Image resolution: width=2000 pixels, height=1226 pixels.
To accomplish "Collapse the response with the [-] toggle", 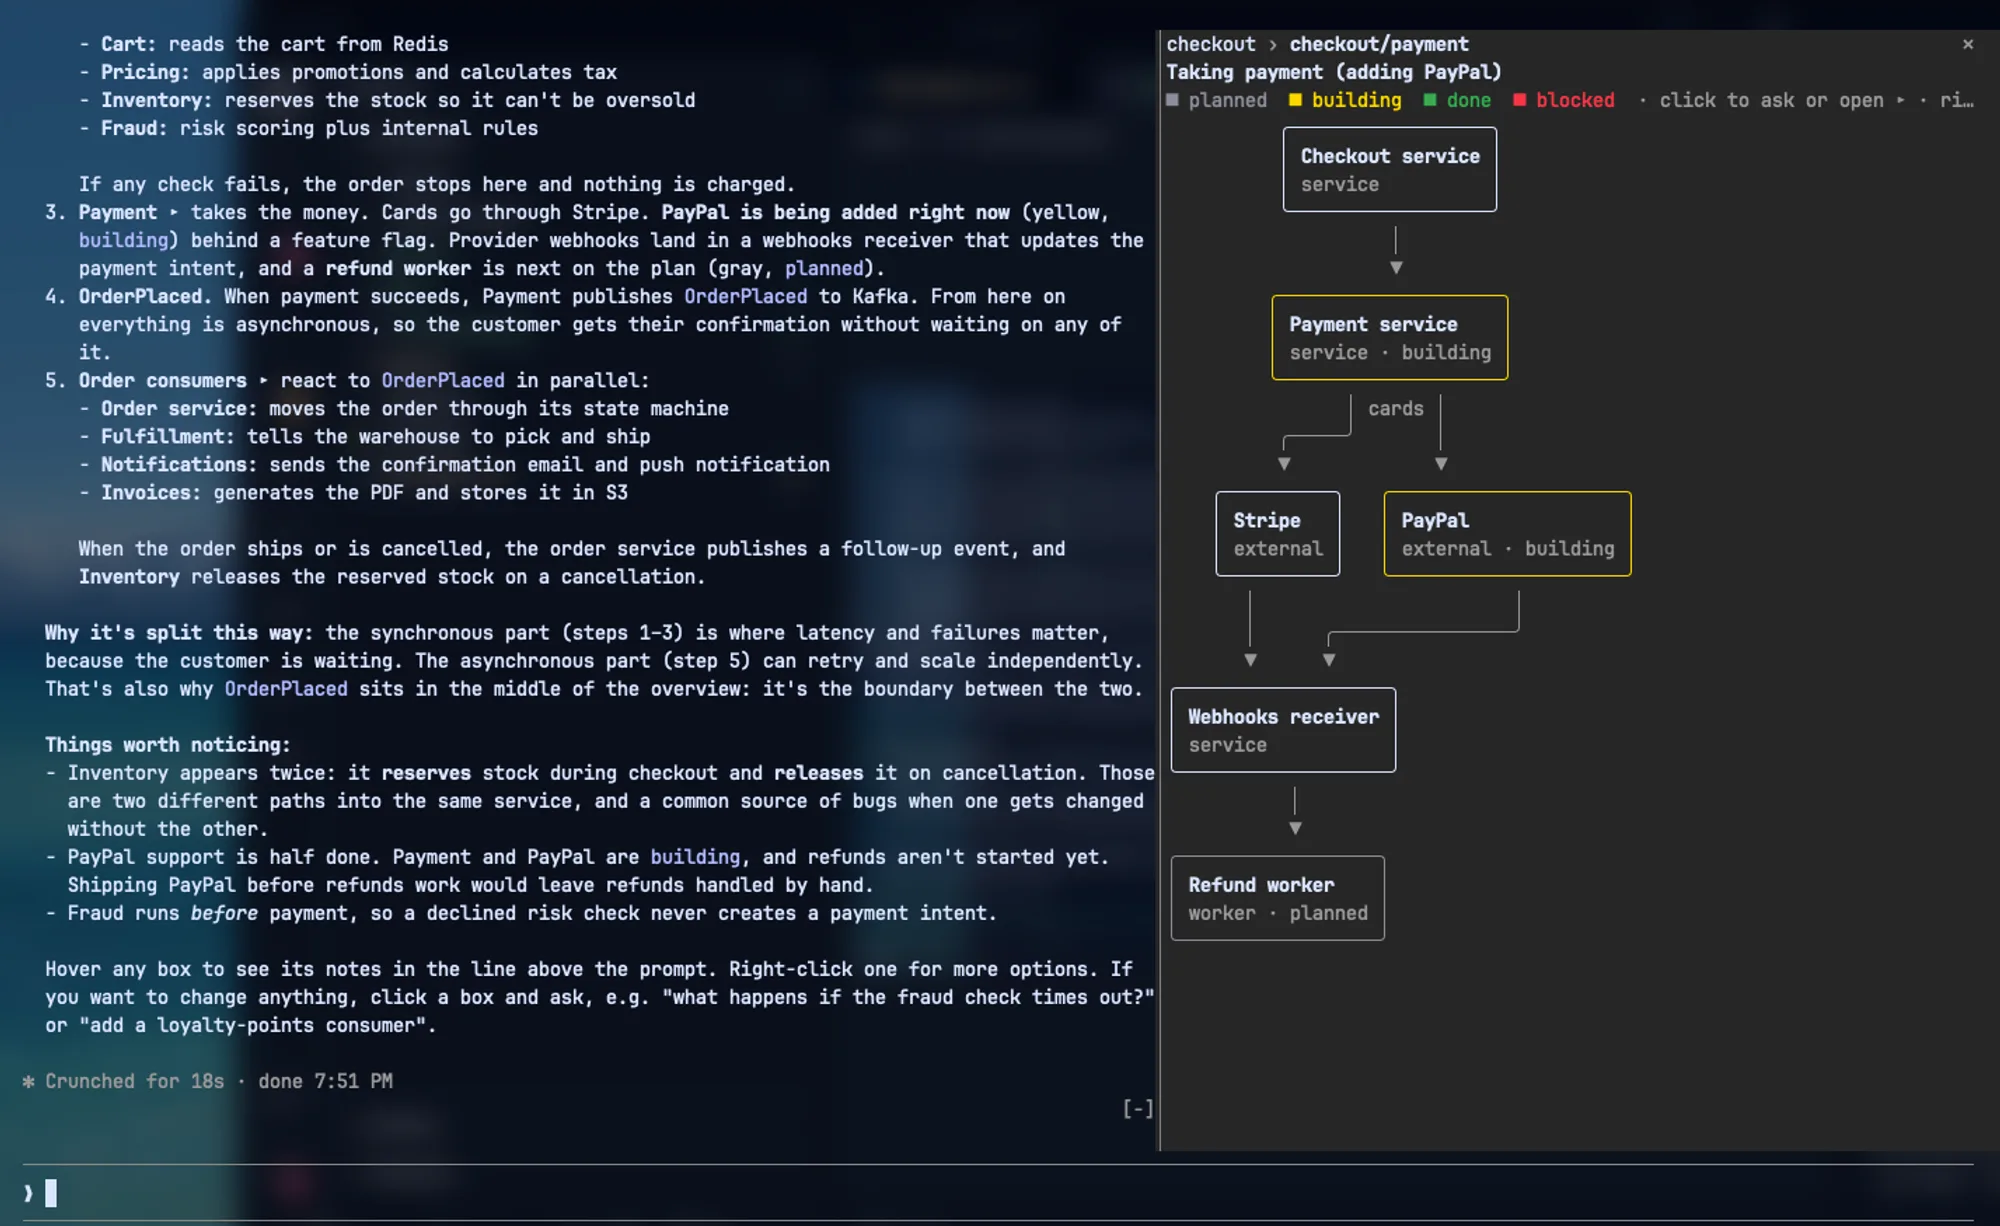I will tap(1137, 1108).
